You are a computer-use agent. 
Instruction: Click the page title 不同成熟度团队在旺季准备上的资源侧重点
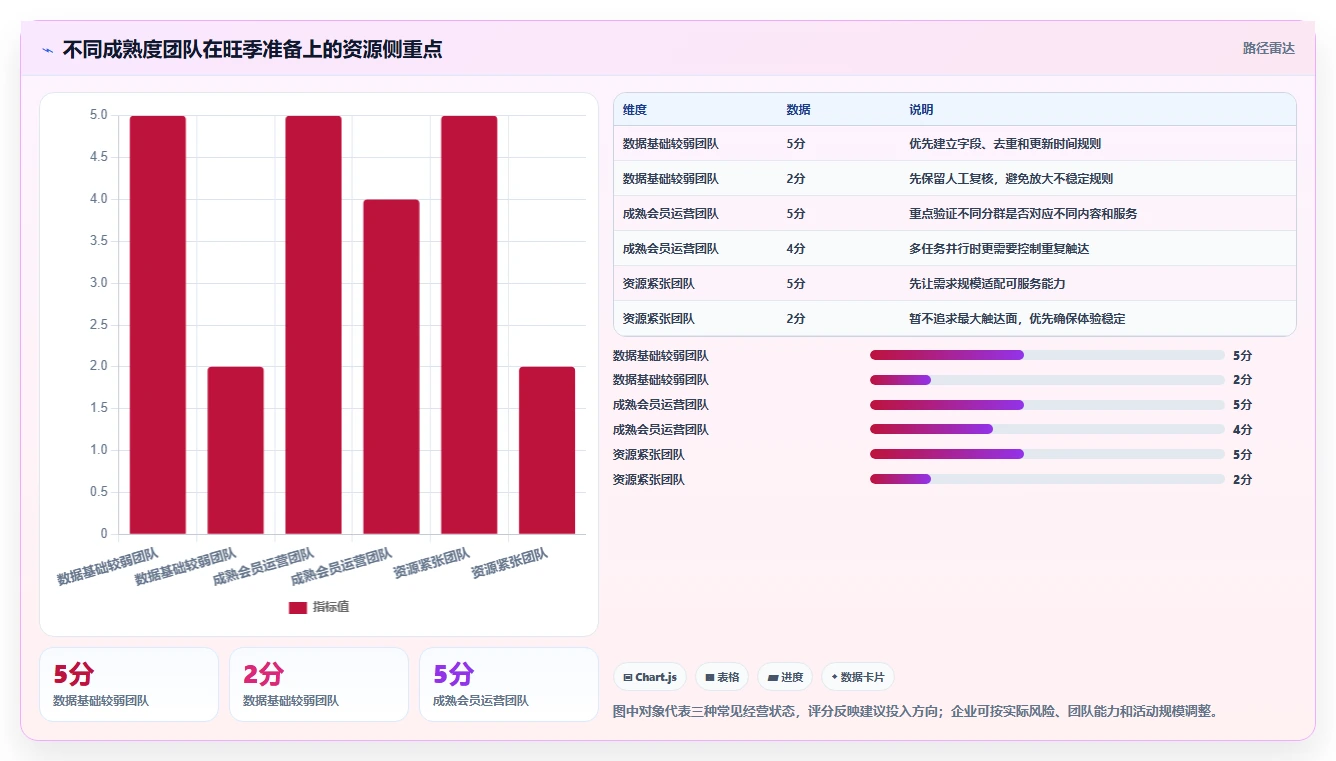point(252,49)
